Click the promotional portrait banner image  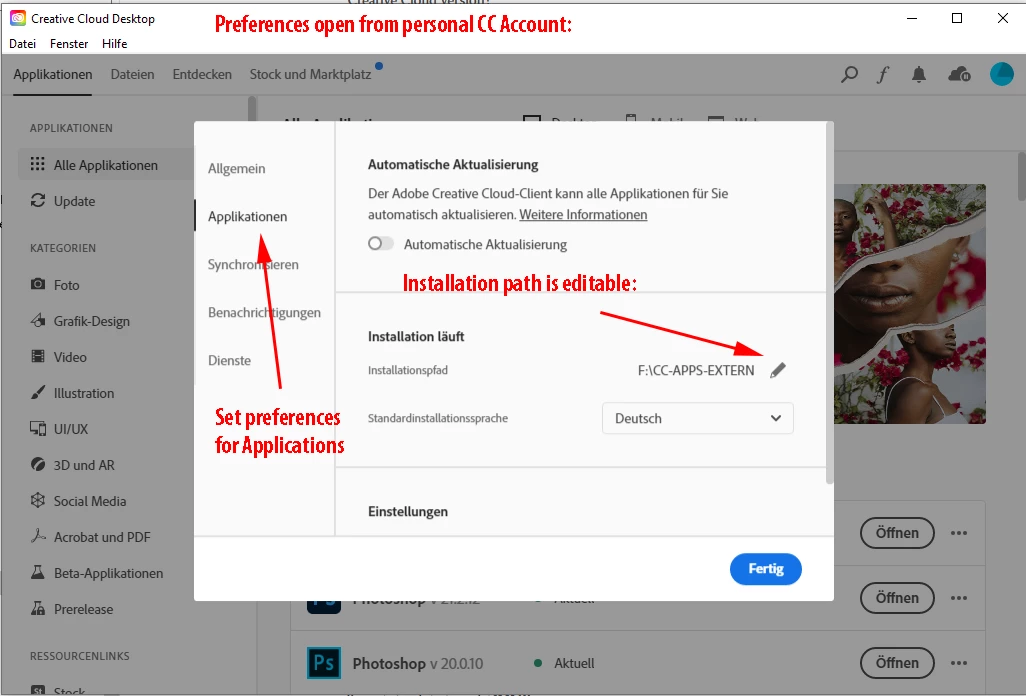click(910, 304)
